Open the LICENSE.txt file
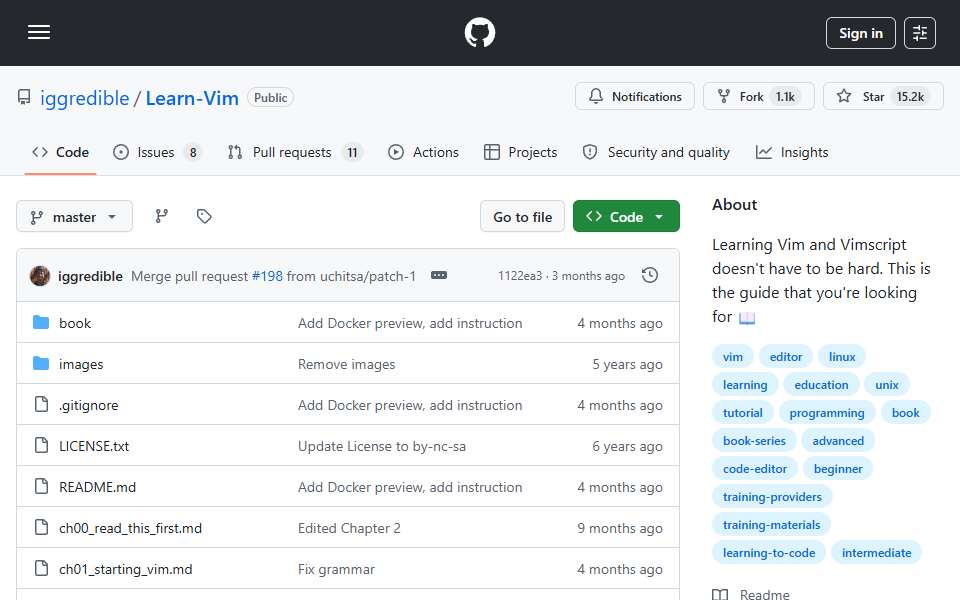The height and width of the screenshot is (600, 960). point(94,446)
